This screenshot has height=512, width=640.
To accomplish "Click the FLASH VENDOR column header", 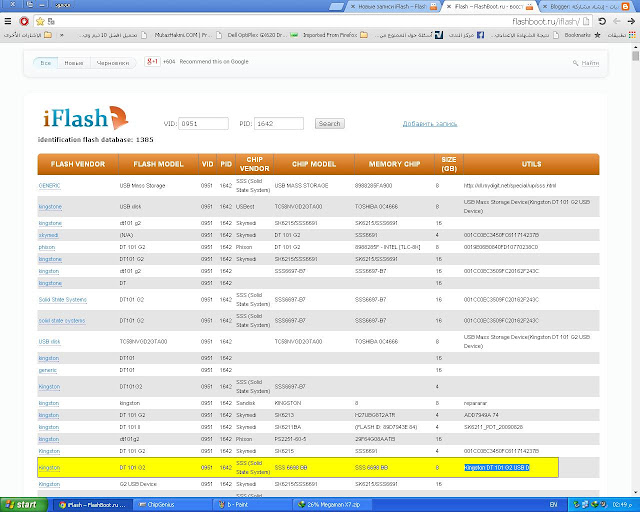I will [x=78, y=164].
